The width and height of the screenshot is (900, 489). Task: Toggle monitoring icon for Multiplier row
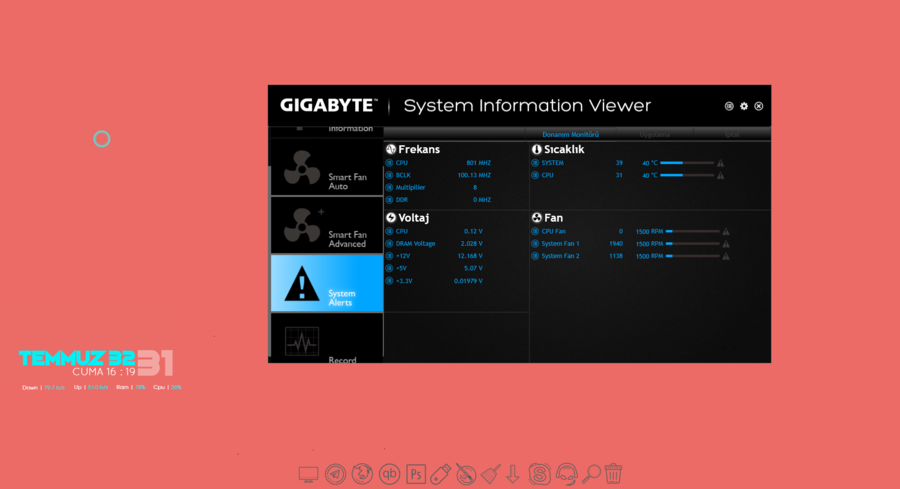tap(389, 188)
